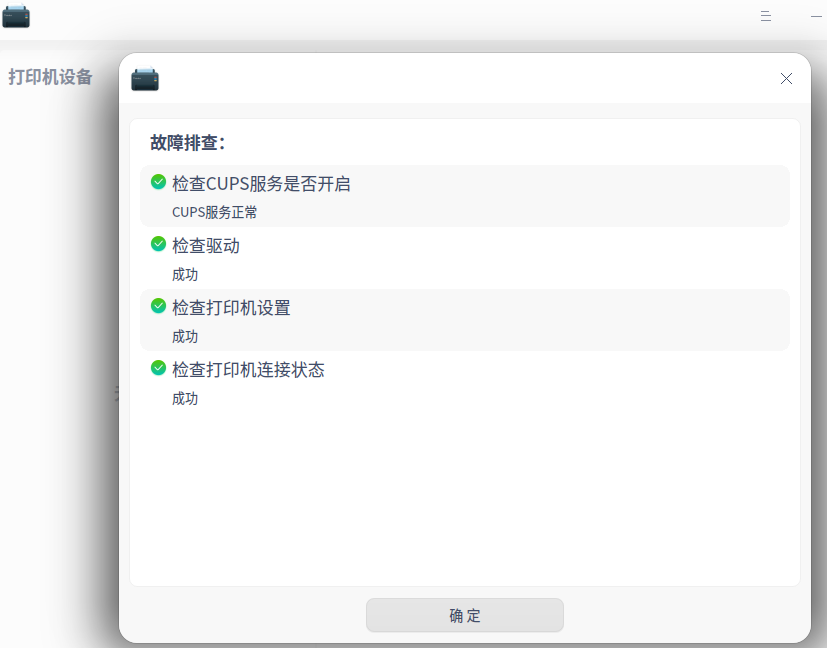The width and height of the screenshot is (827, 648).
Task: Click the green check beside 检查驱动
Action: click(158, 245)
